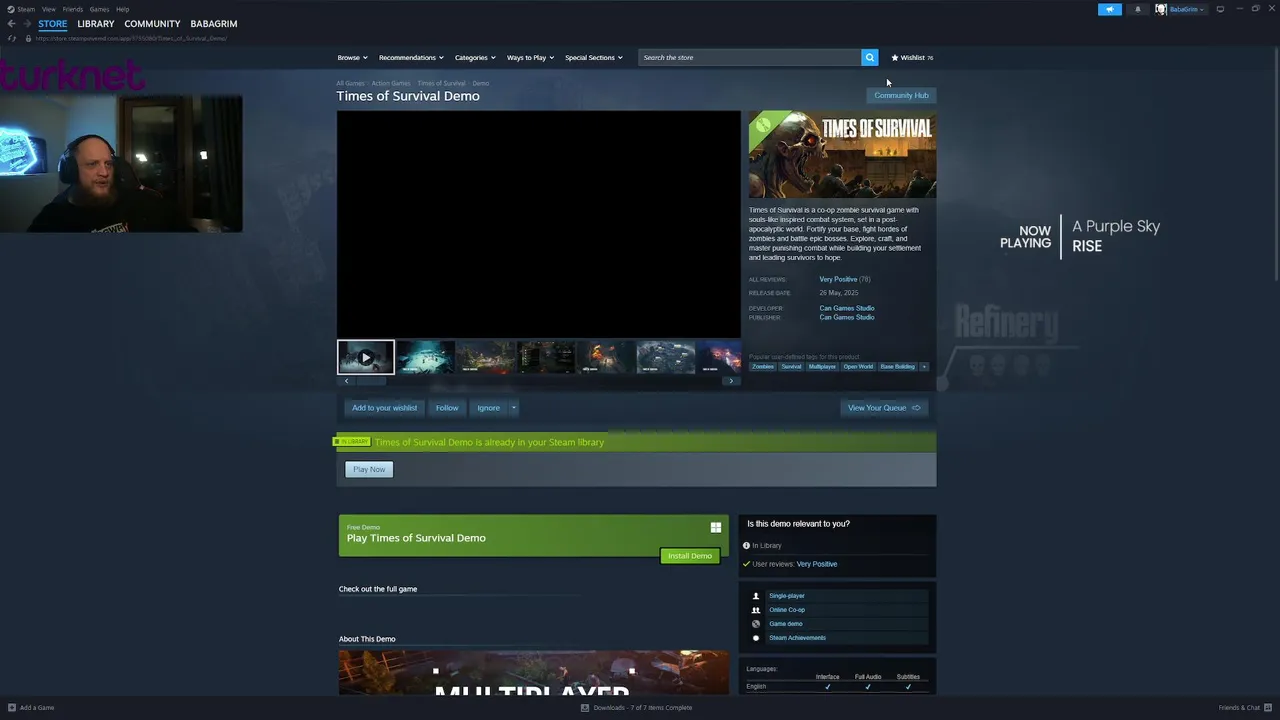Image resolution: width=1280 pixels, height=720 pixels.
Task: Click the Multiplayer tag
Action: pos(822,367)
